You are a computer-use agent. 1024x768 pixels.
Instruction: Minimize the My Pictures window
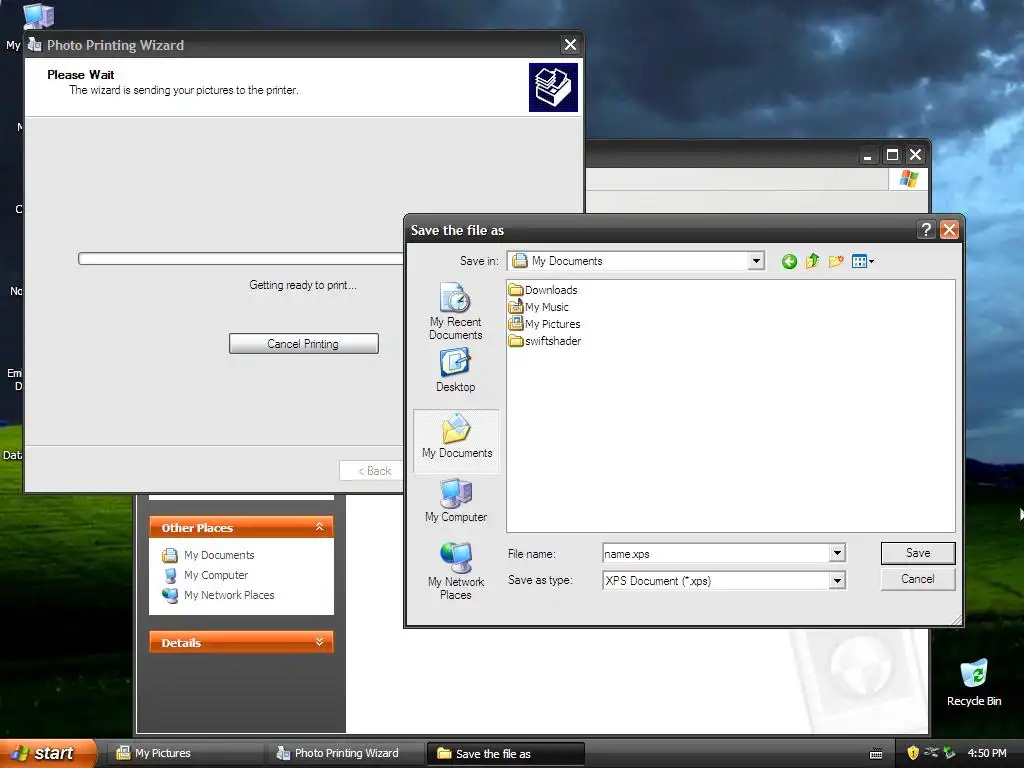(868, 155)
